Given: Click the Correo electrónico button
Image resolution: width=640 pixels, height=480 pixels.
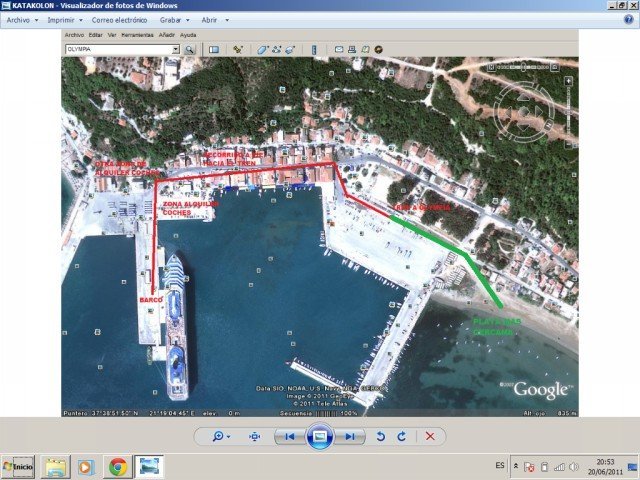Looking at the screenshot, I should [119, 20].
